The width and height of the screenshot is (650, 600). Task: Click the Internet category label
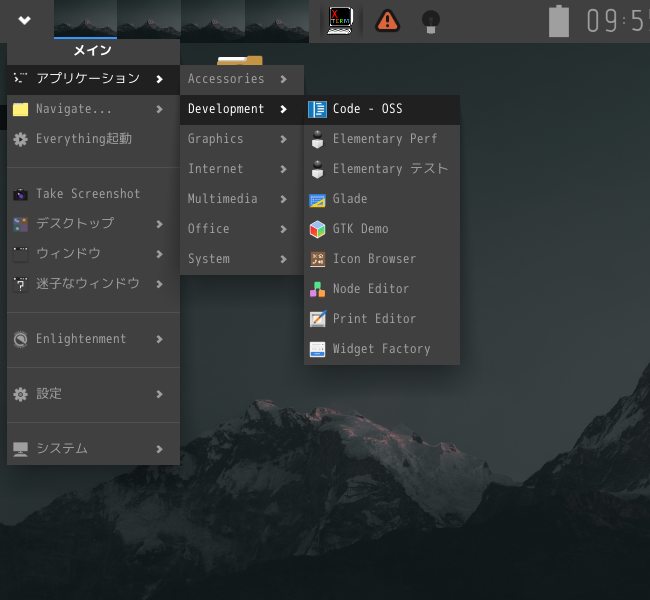(x=216, y=169)
